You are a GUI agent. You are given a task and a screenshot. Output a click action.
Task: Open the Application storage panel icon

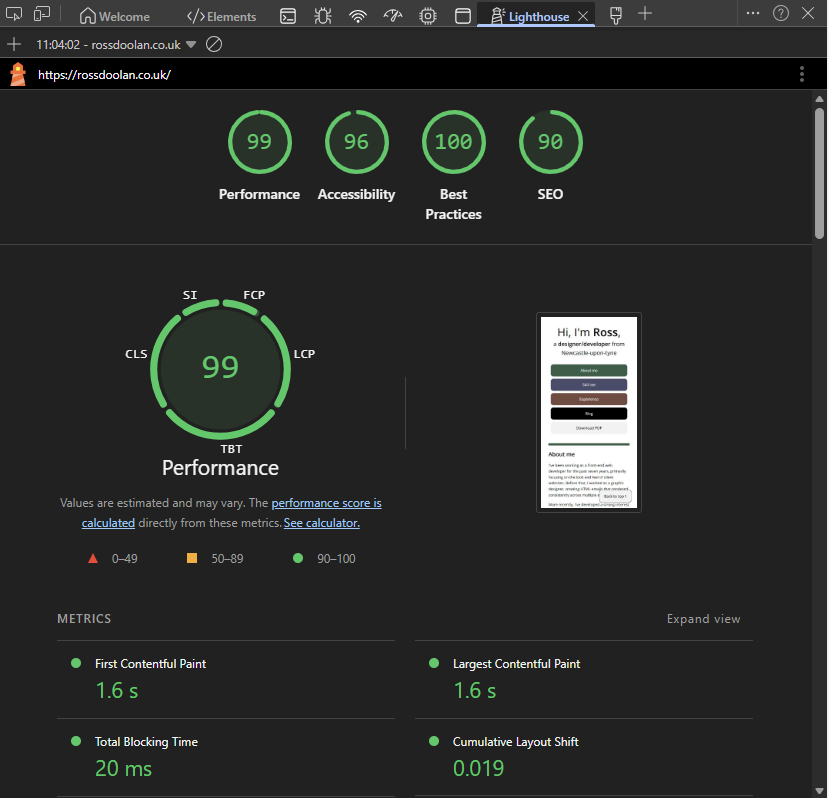(463, 15)
